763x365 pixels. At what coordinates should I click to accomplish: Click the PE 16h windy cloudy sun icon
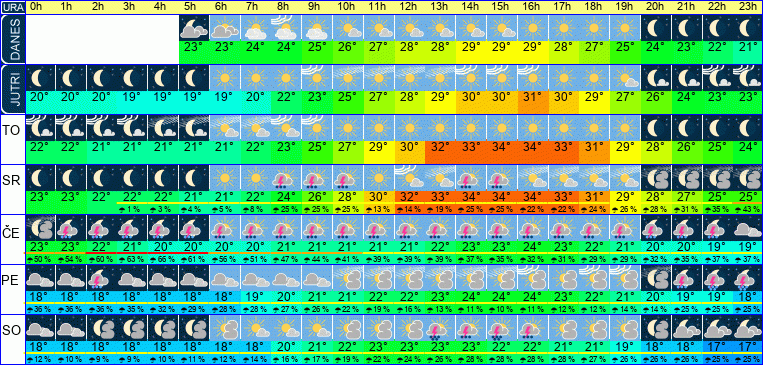point(533,278)
